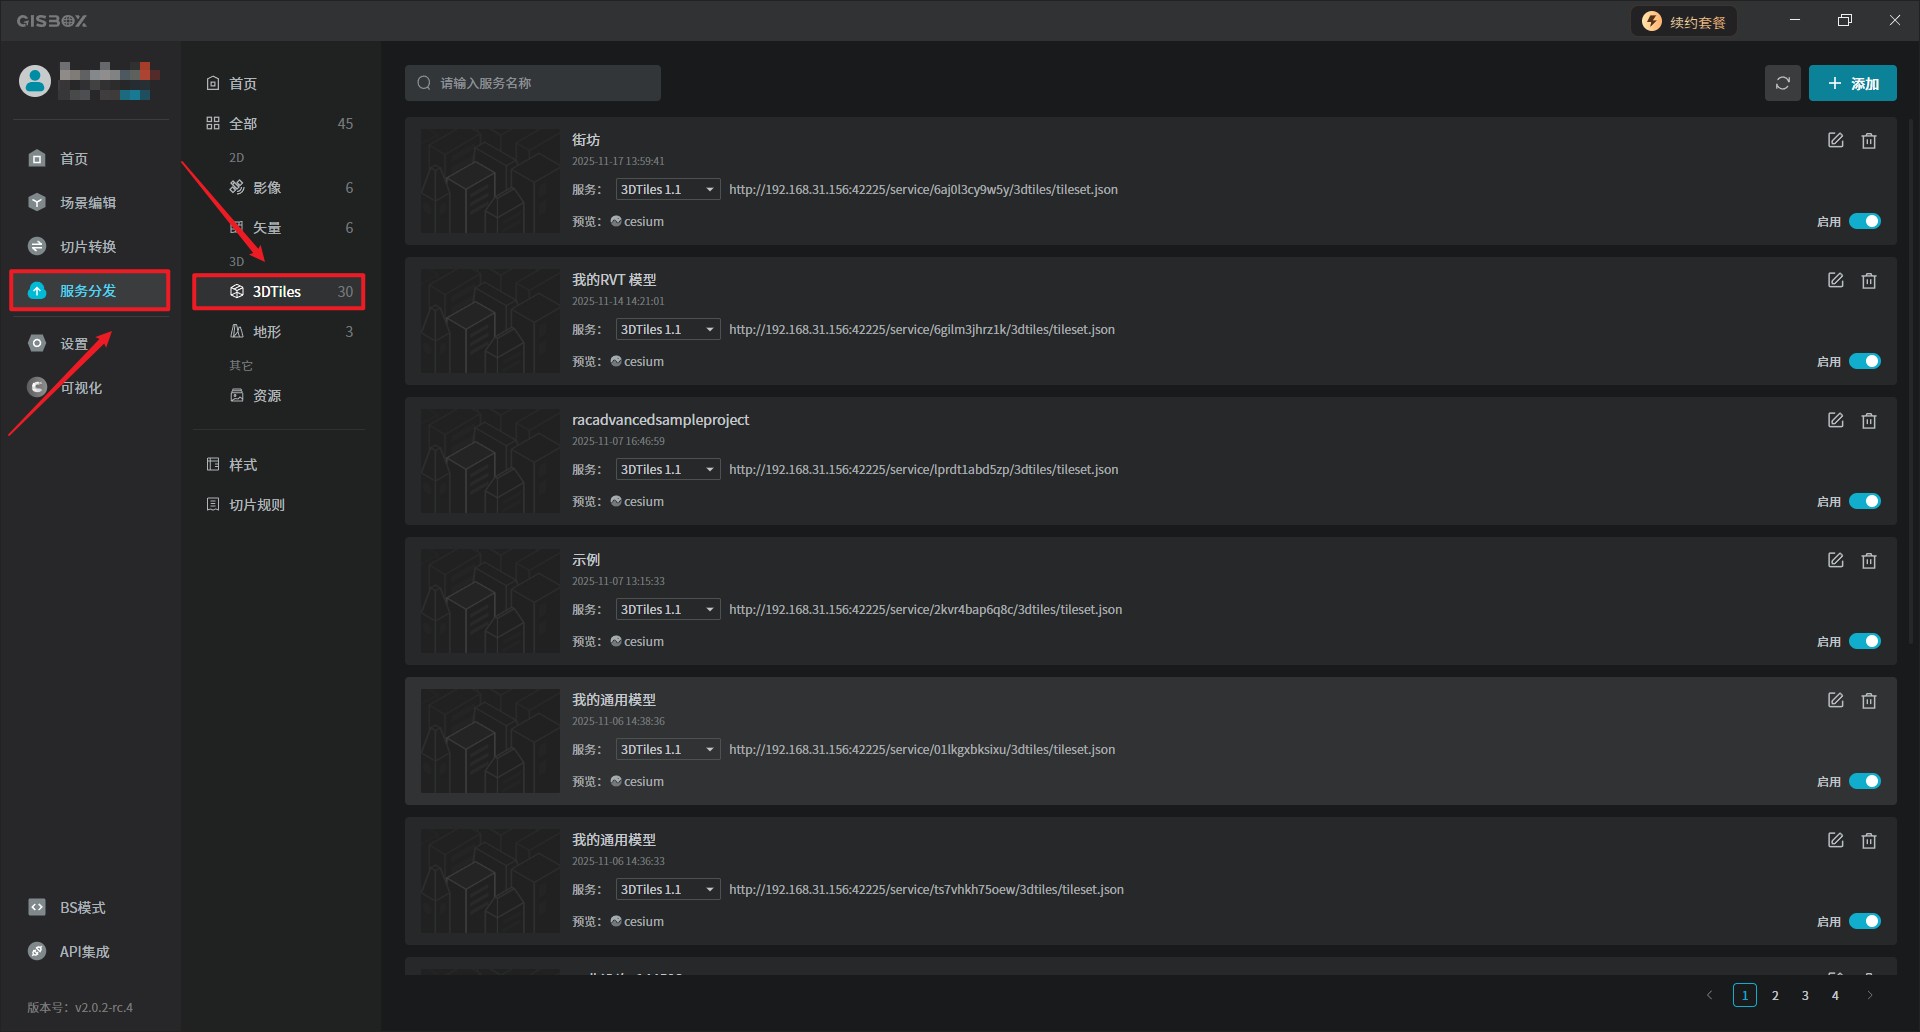Click the 添加 add button
This screenshot has height=1032, width=1920.
pos(1852,83)
